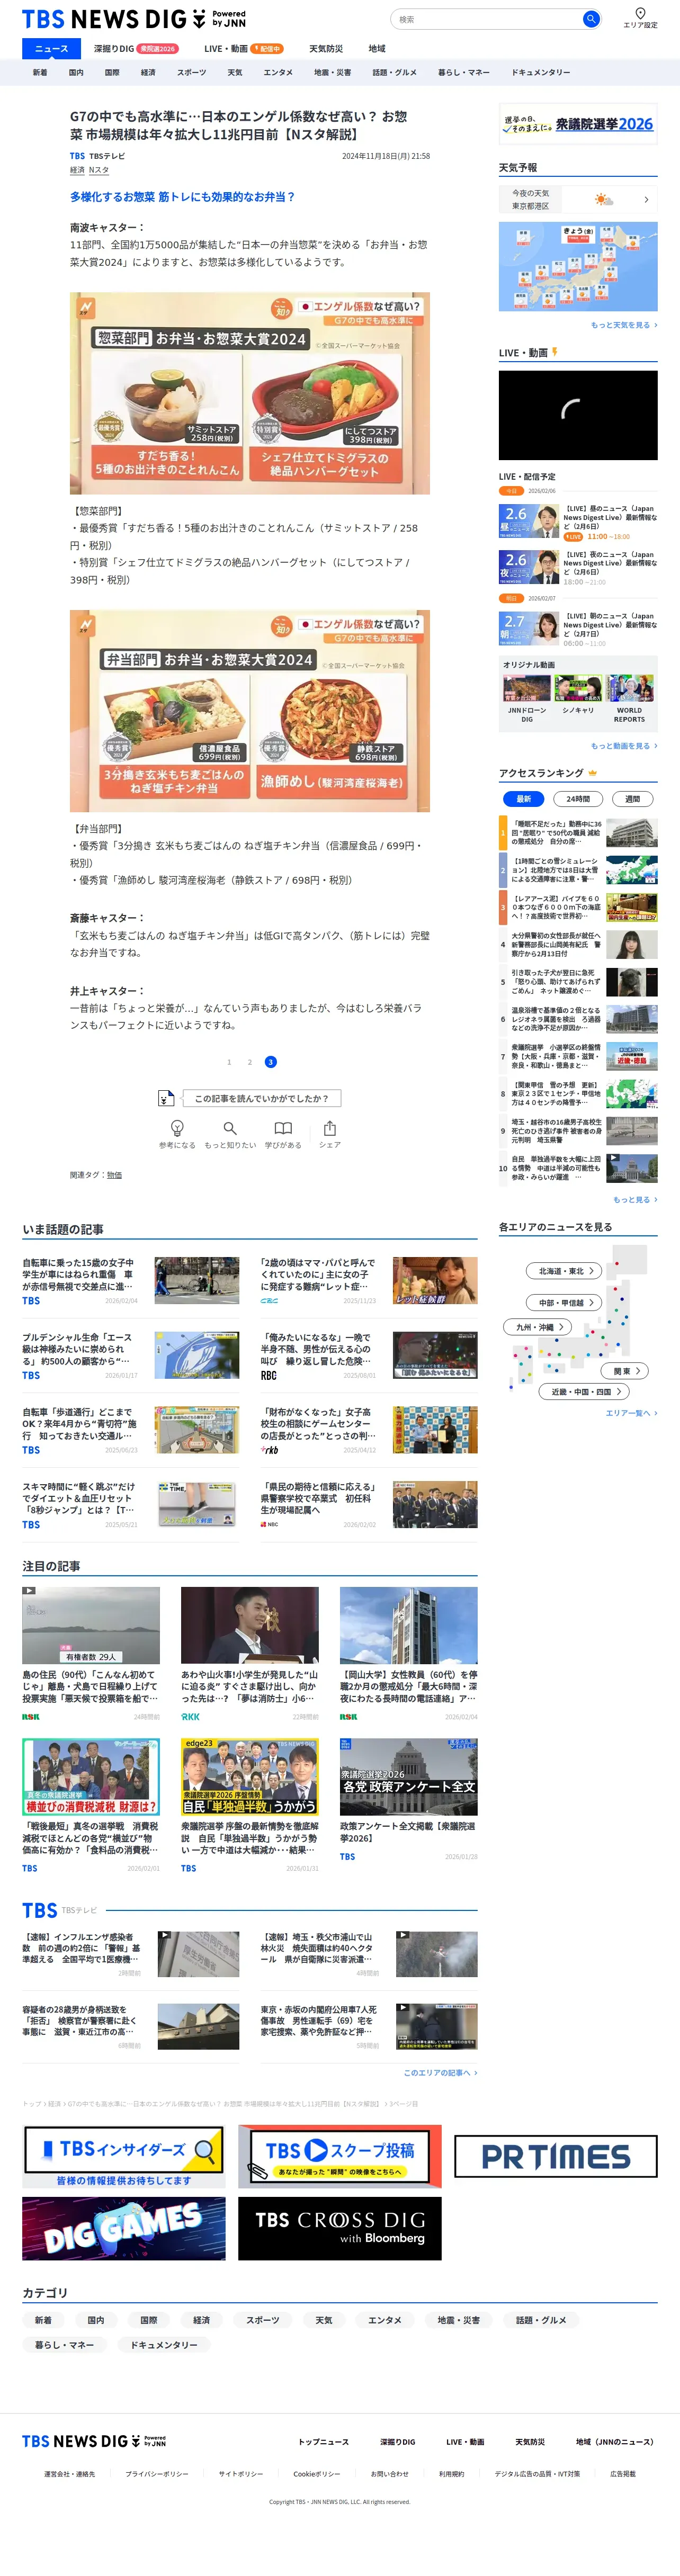Screen dimensions: 680x2576
Task: Select the 週間 ranking filter
Action: pos(632,799)
